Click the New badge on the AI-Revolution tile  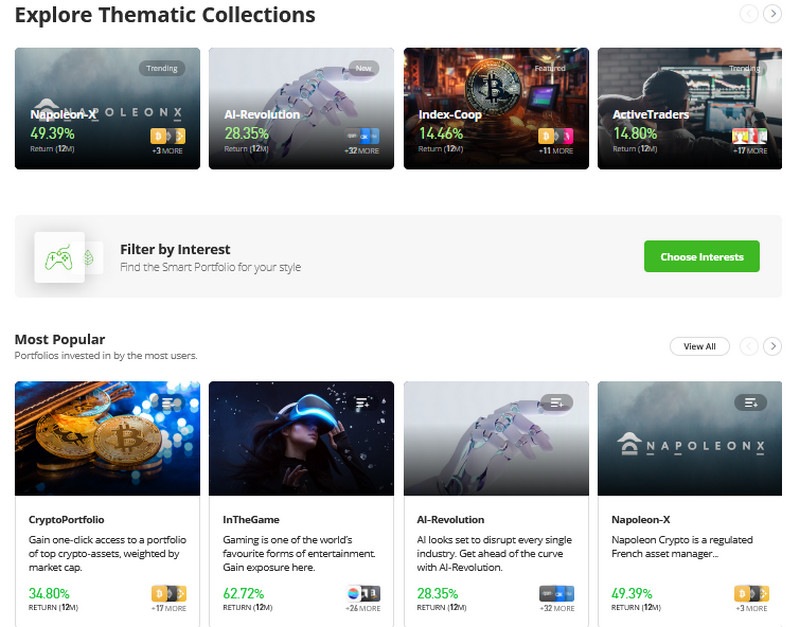[362, 69]
